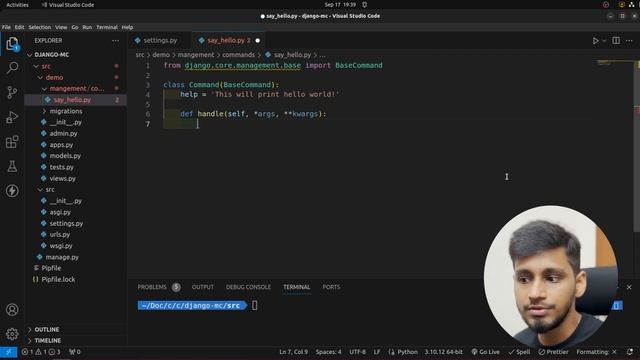Open the Search view icon
Viewport: 640px width, 360px height.
click(x=12, y=68)
